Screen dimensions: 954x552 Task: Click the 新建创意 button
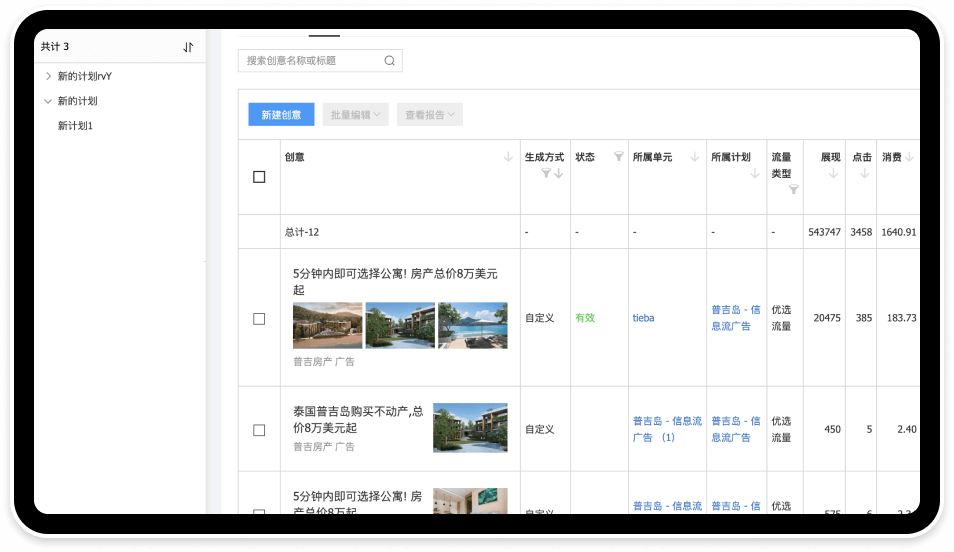pos(281,115)
